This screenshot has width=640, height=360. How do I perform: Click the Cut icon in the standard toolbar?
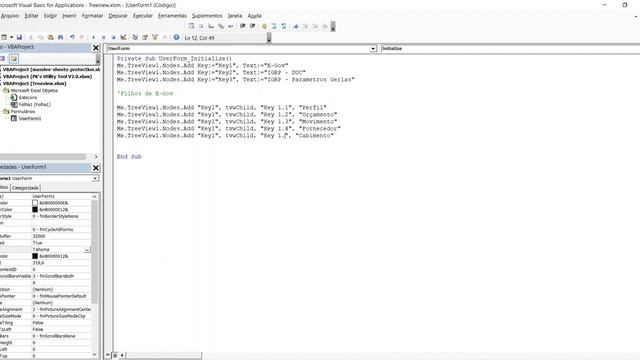click(x=31, y=37)
